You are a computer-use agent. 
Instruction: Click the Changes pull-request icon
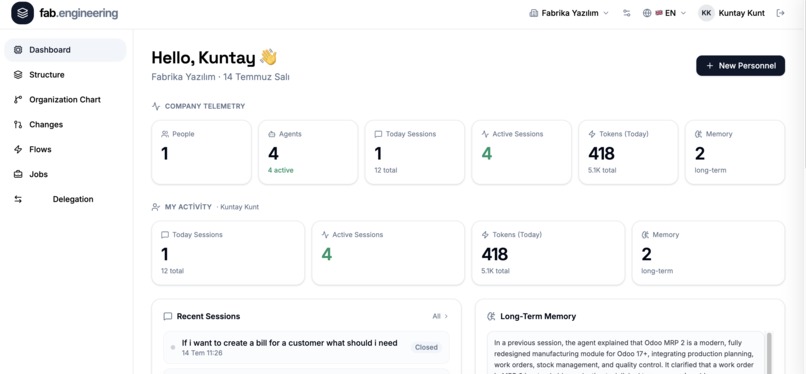pos(18,124)
